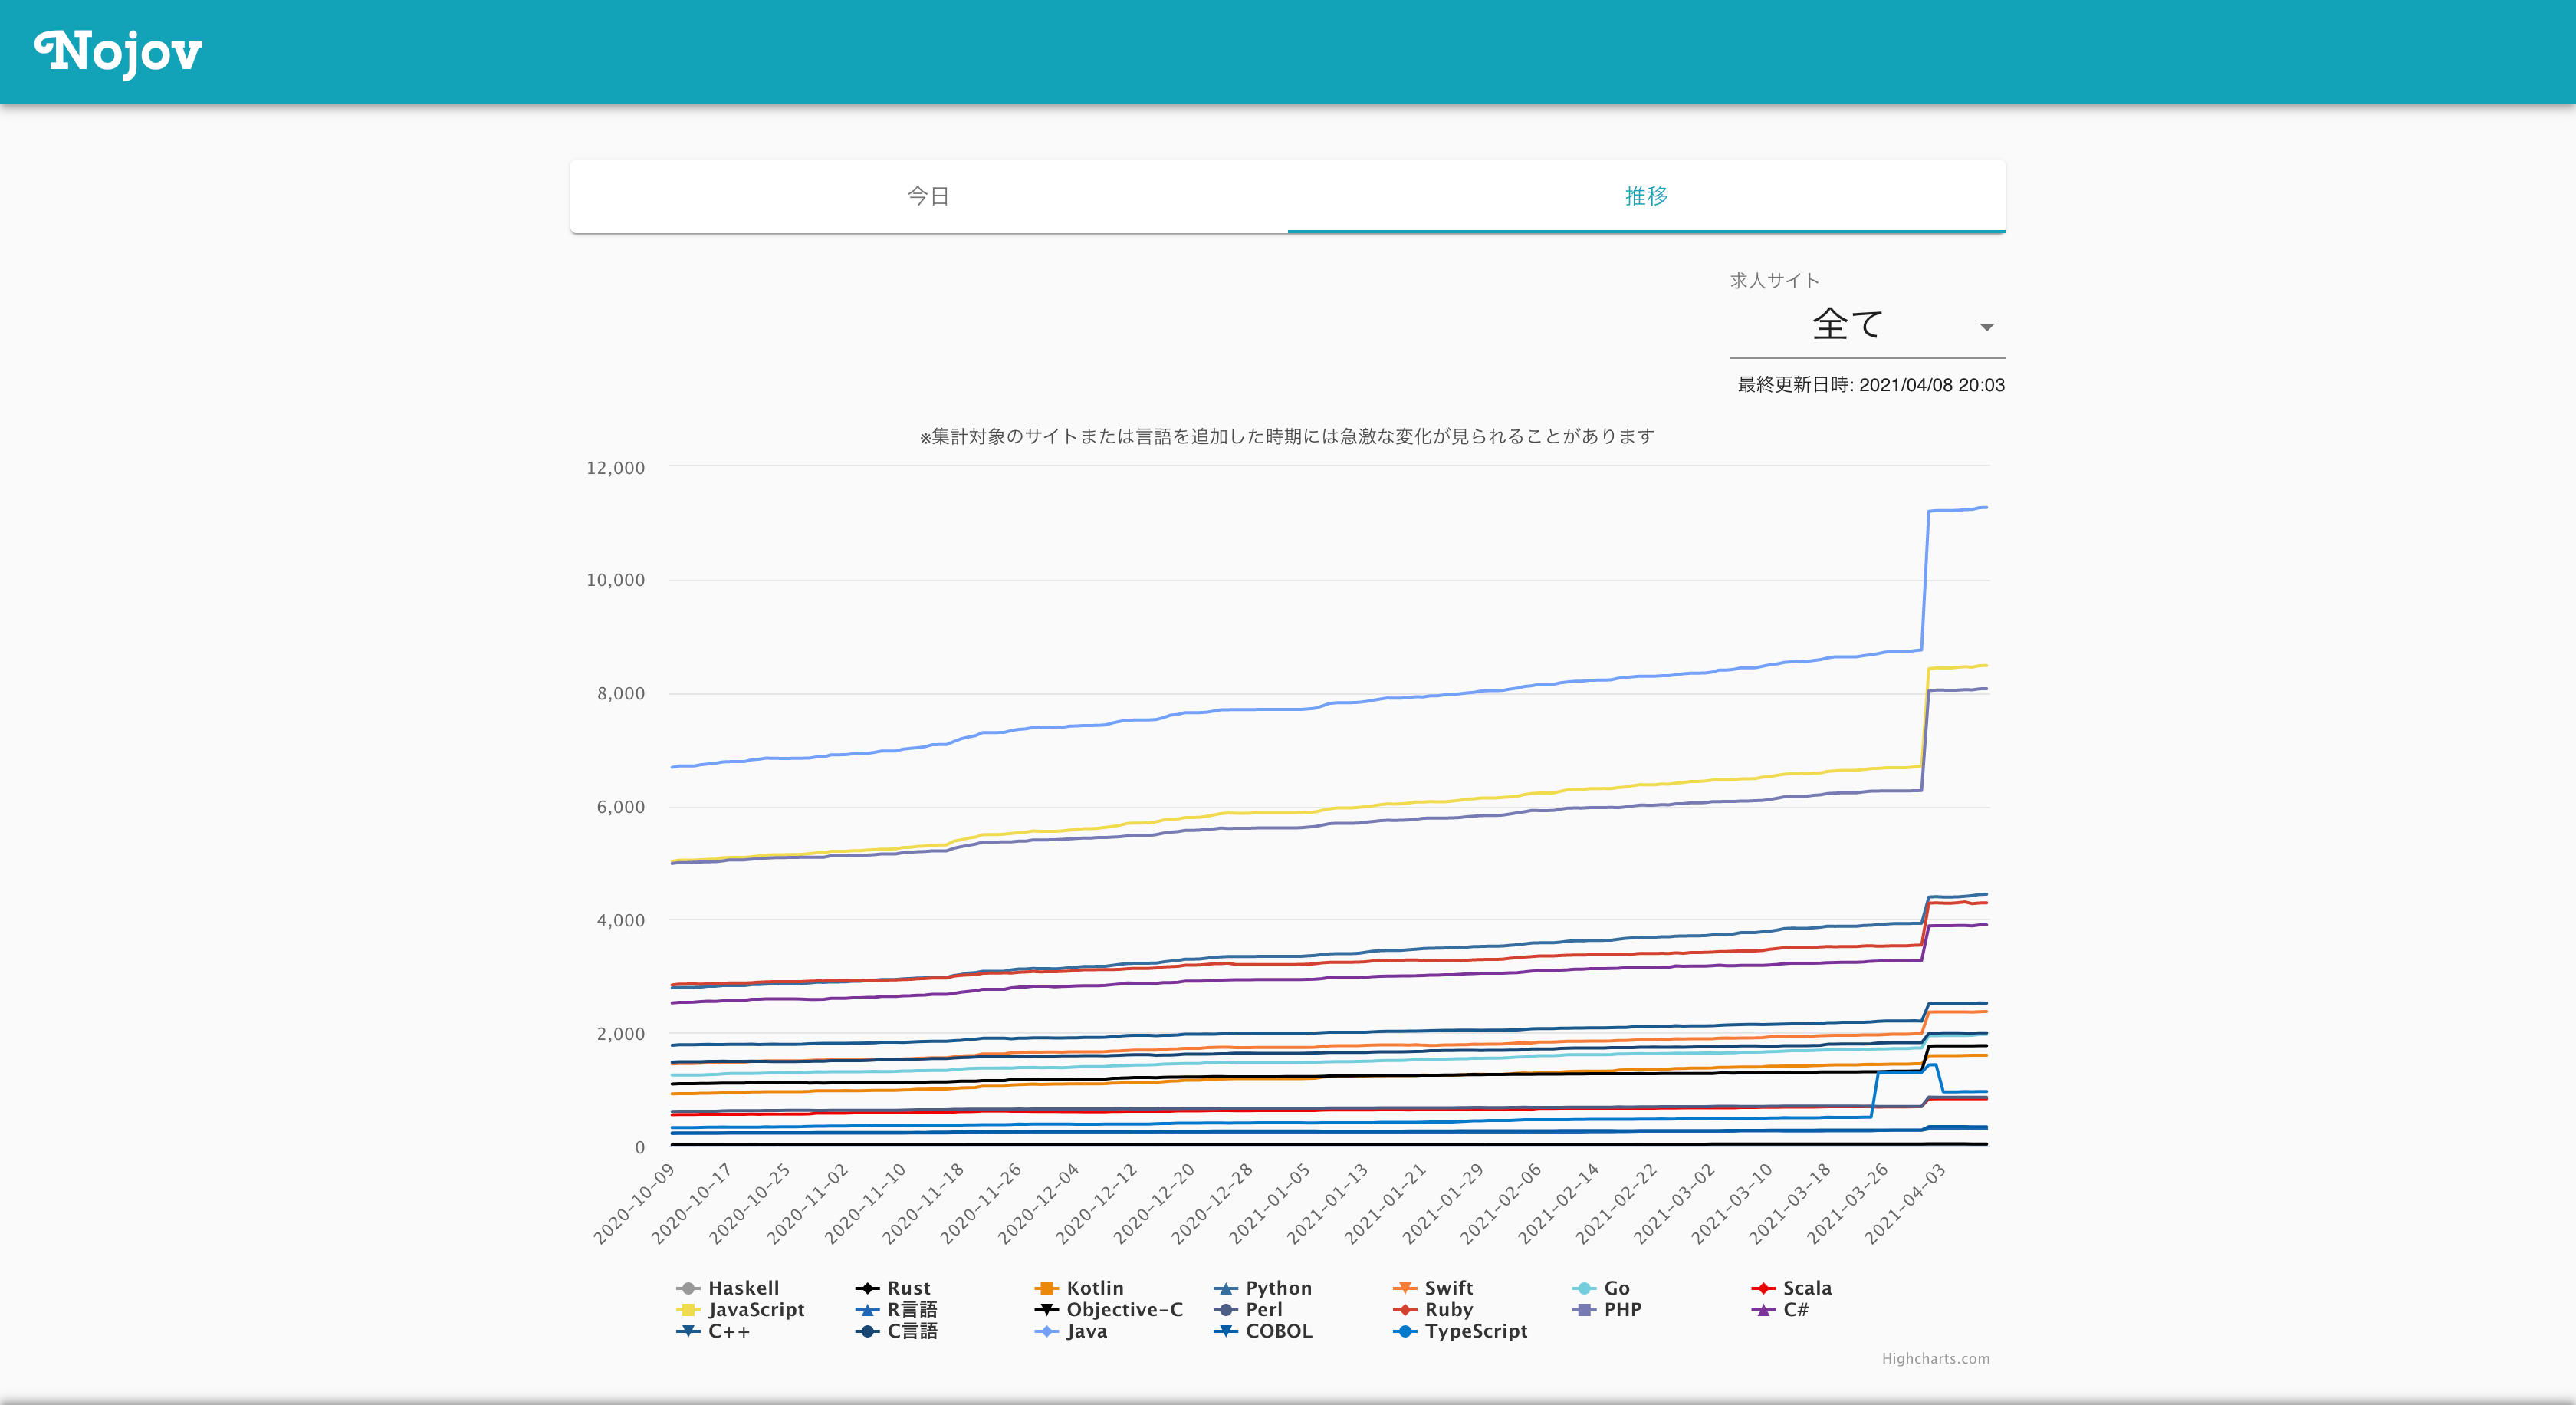Click the Kotlin legend square icon
This screenshot has height=1405, width=2576.
pyautogui.click(x=1046, y=1288)
